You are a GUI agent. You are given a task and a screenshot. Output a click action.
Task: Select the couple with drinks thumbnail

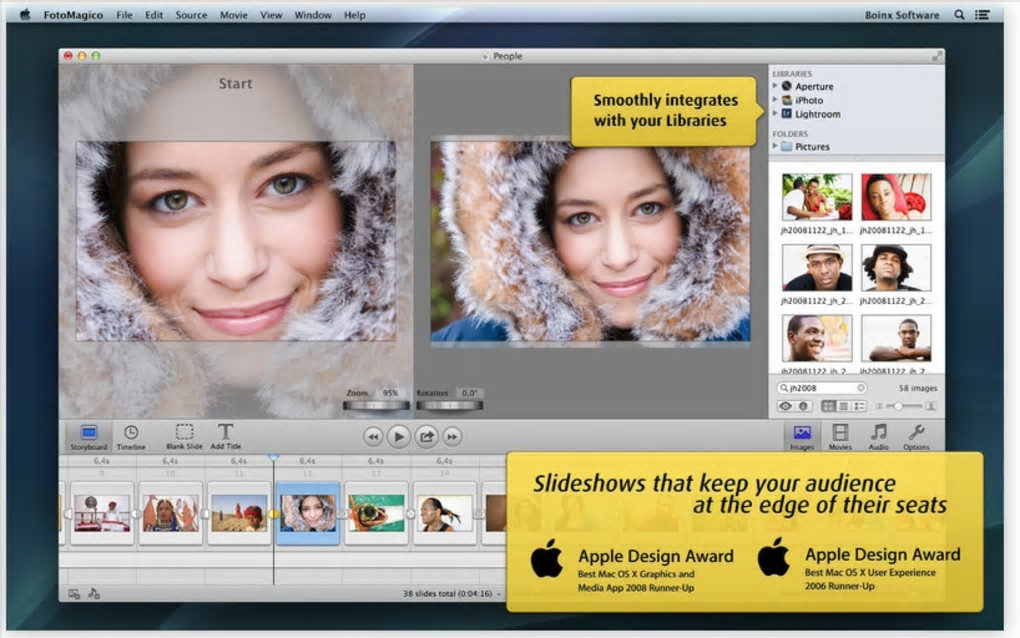tap(817, 197)
